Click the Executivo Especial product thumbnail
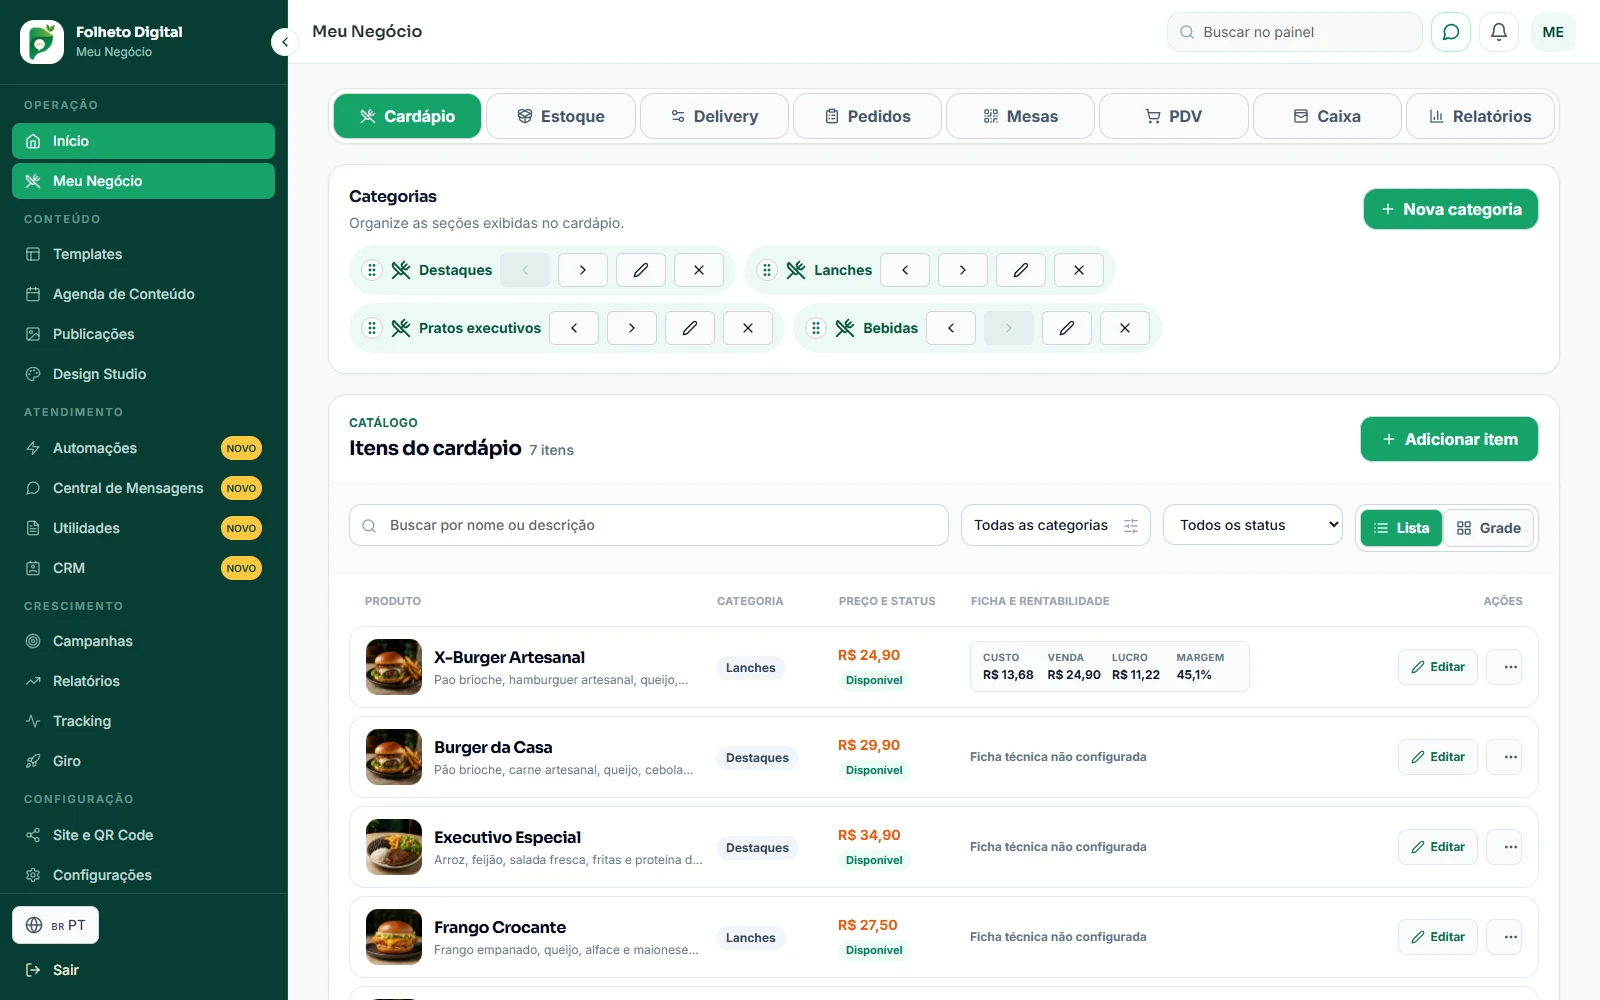Image resolution: width=1600 pixels, height=1000 pixels. click(x=394, y=847)
